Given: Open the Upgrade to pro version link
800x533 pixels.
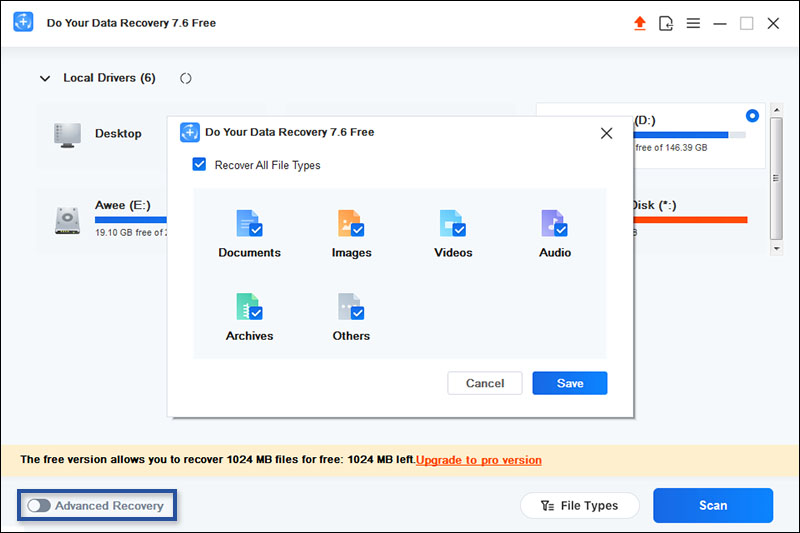Looking at the screenshot, I should [479, 460].
